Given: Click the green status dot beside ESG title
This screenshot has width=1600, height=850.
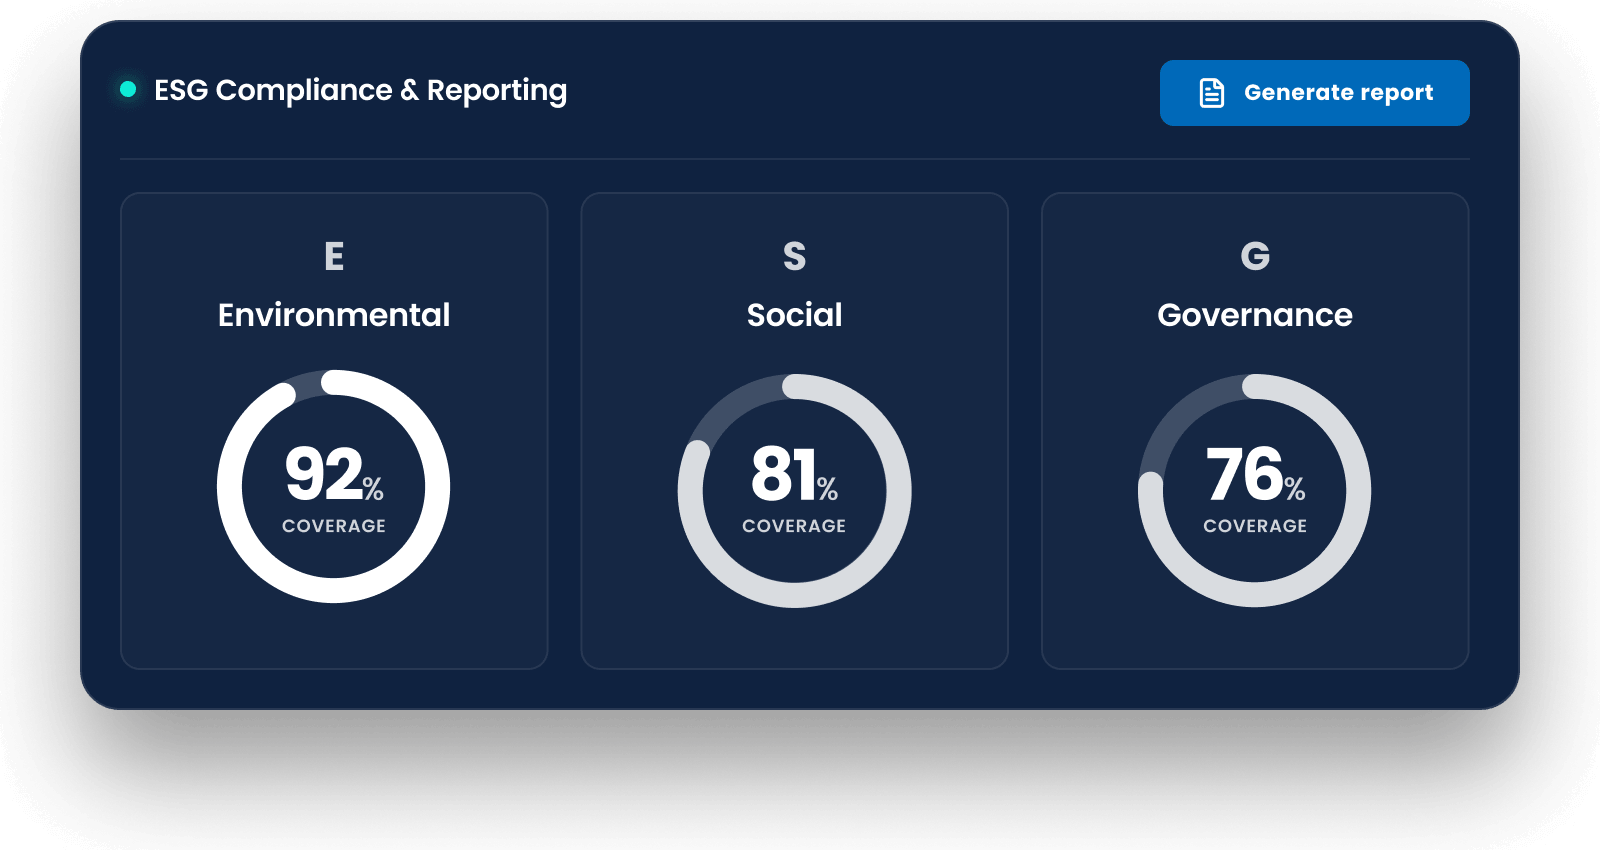Looking at the screenshot, I should (x=128, y=89).
